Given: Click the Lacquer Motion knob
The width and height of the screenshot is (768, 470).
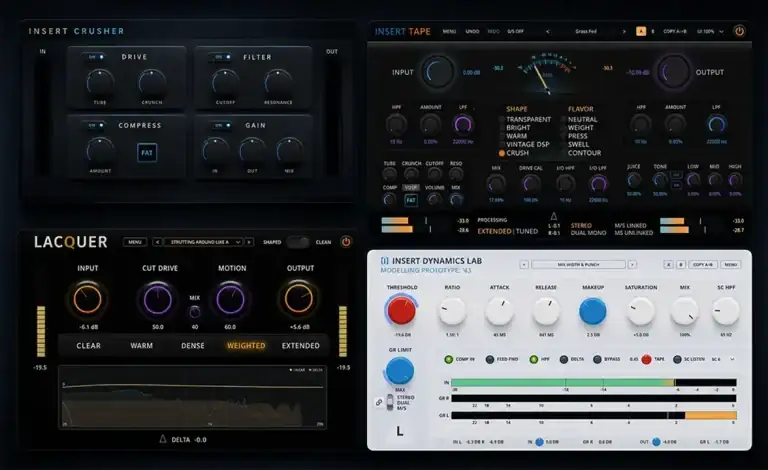Looking at the screenshot, I should pyautogui.click(x=230, y=299).
